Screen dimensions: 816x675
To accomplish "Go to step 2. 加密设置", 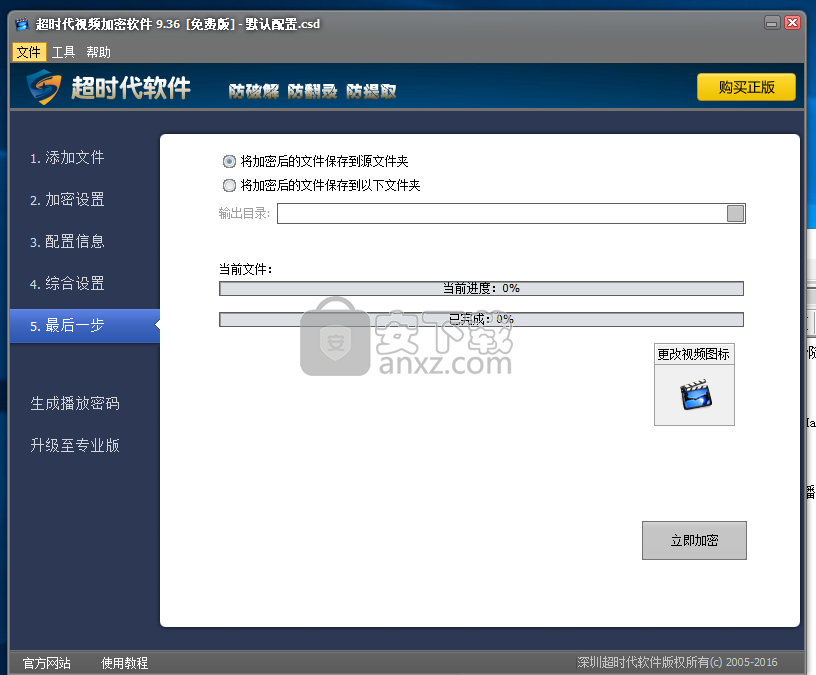I will (x=67, y=199).
